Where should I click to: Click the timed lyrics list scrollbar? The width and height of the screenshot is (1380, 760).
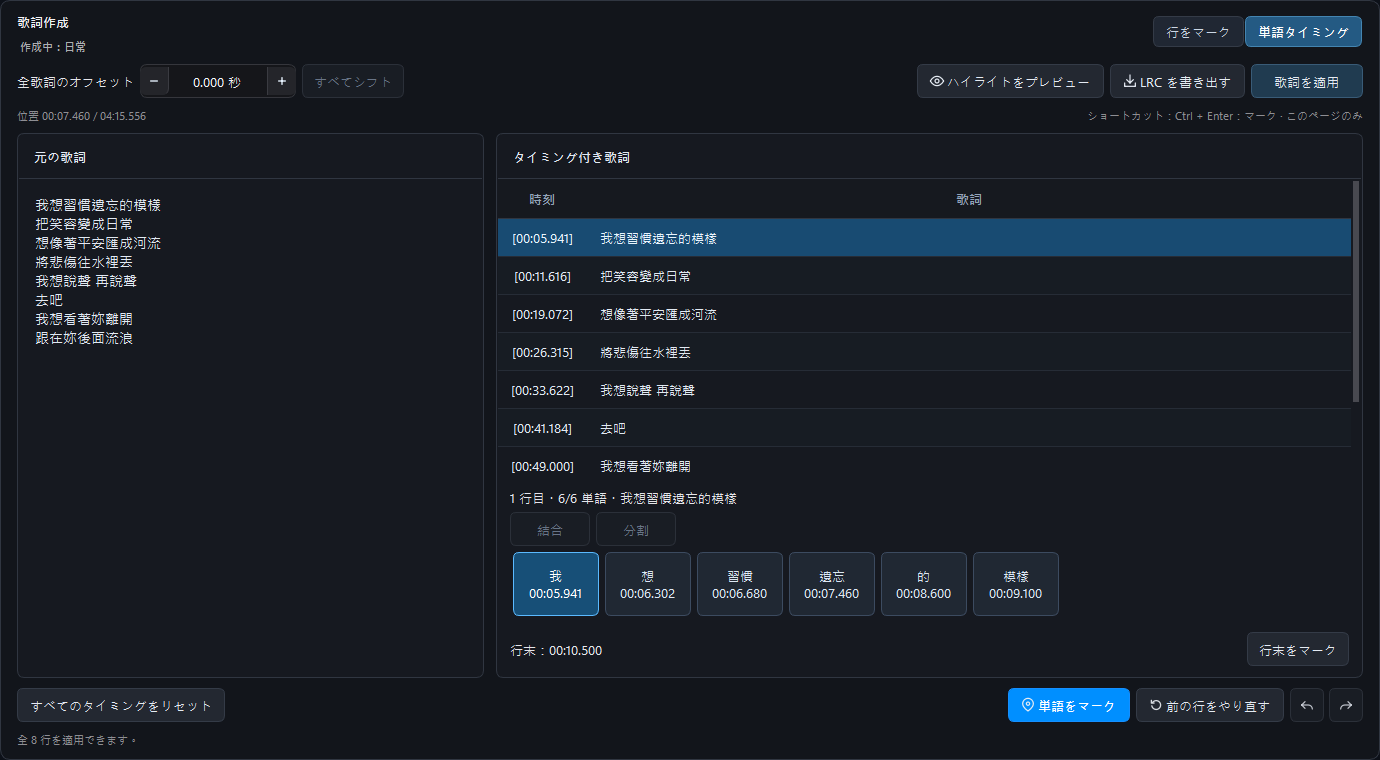tap(1356, 291)
